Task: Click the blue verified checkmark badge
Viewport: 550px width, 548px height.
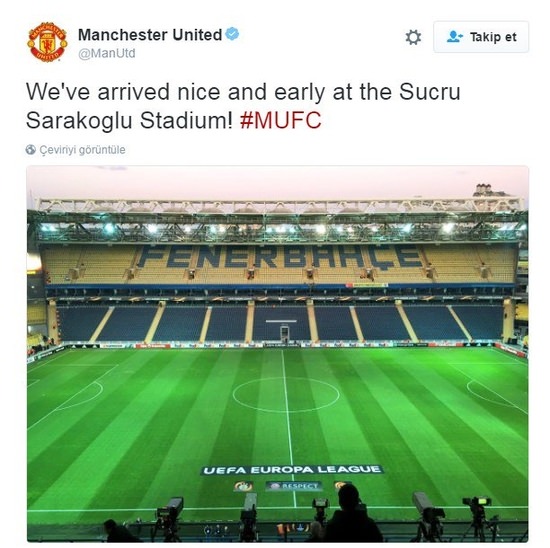Action: pos(232,34)
